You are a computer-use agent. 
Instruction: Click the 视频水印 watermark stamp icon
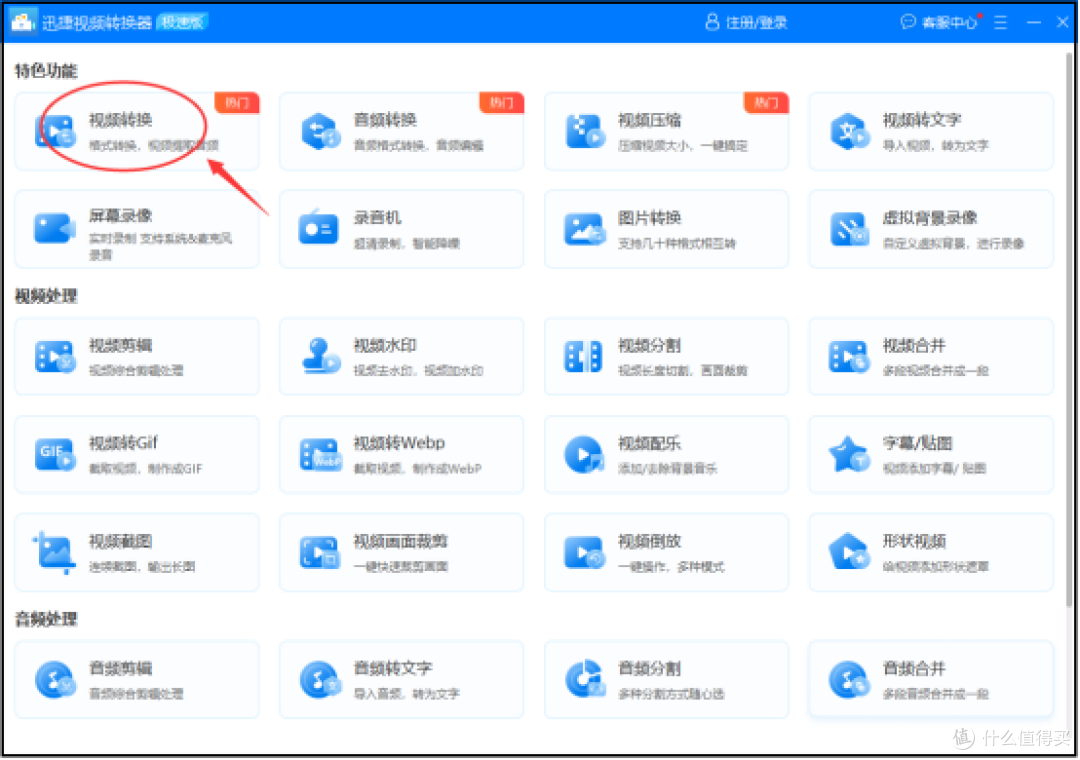[320, 355]
